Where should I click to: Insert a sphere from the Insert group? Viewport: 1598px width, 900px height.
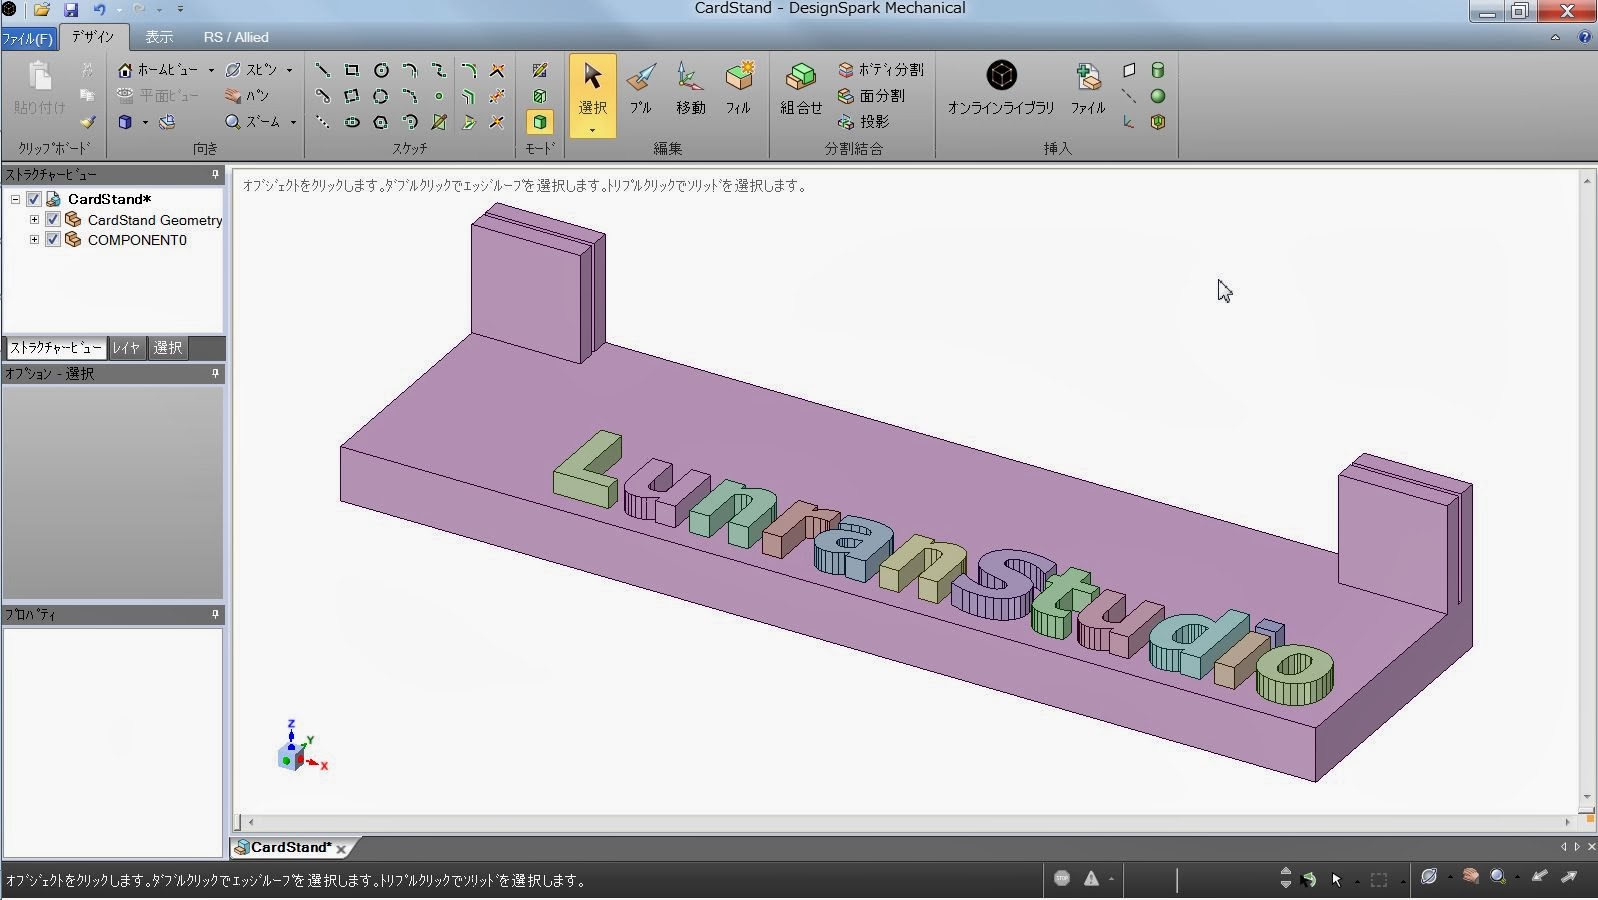[x=1158, y=96]
